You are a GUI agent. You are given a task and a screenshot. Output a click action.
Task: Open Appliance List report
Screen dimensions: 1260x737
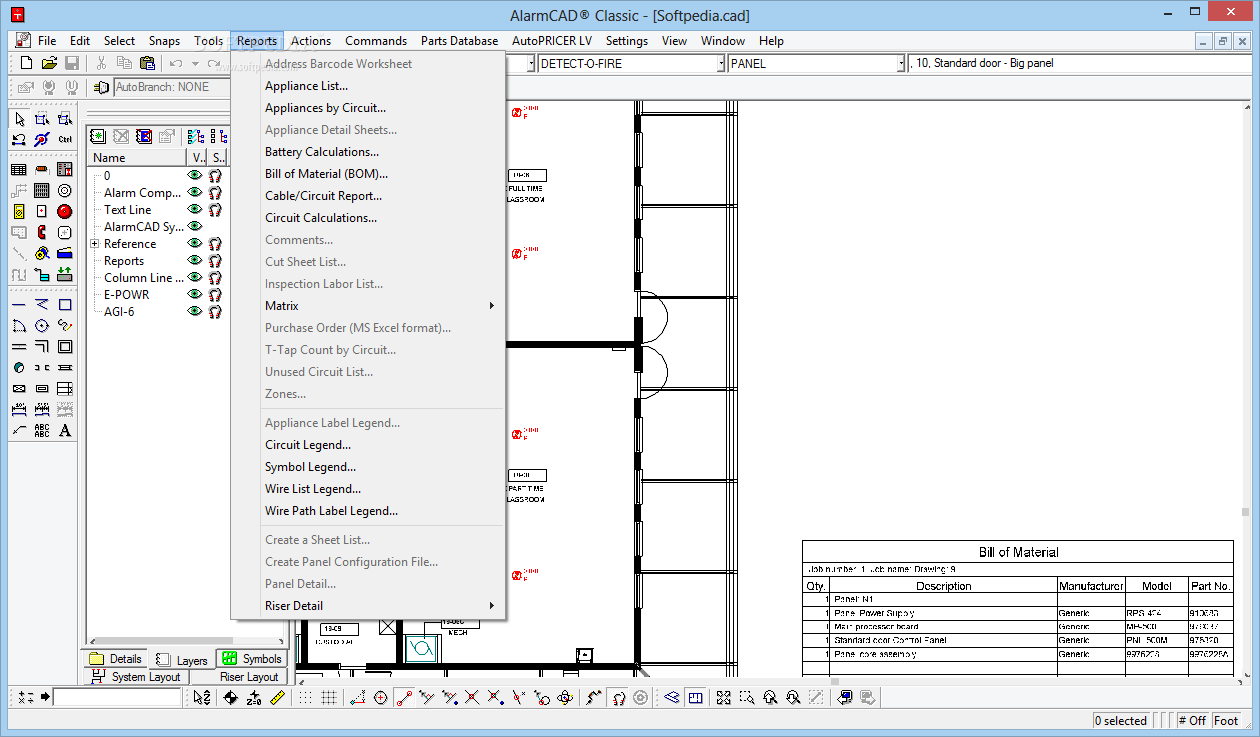point(306,86)
